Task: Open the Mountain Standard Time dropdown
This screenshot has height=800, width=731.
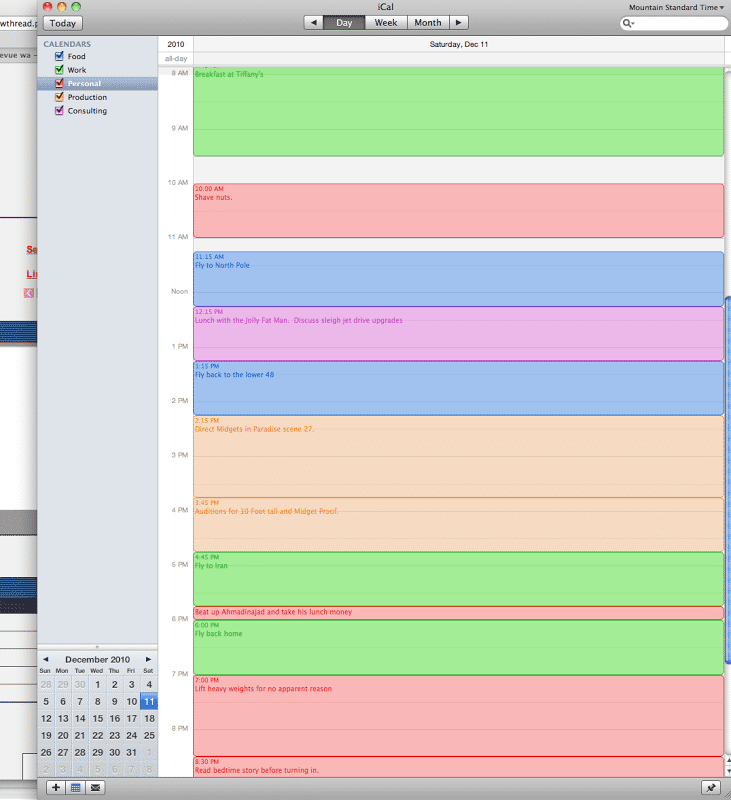Action: point(676,7)
